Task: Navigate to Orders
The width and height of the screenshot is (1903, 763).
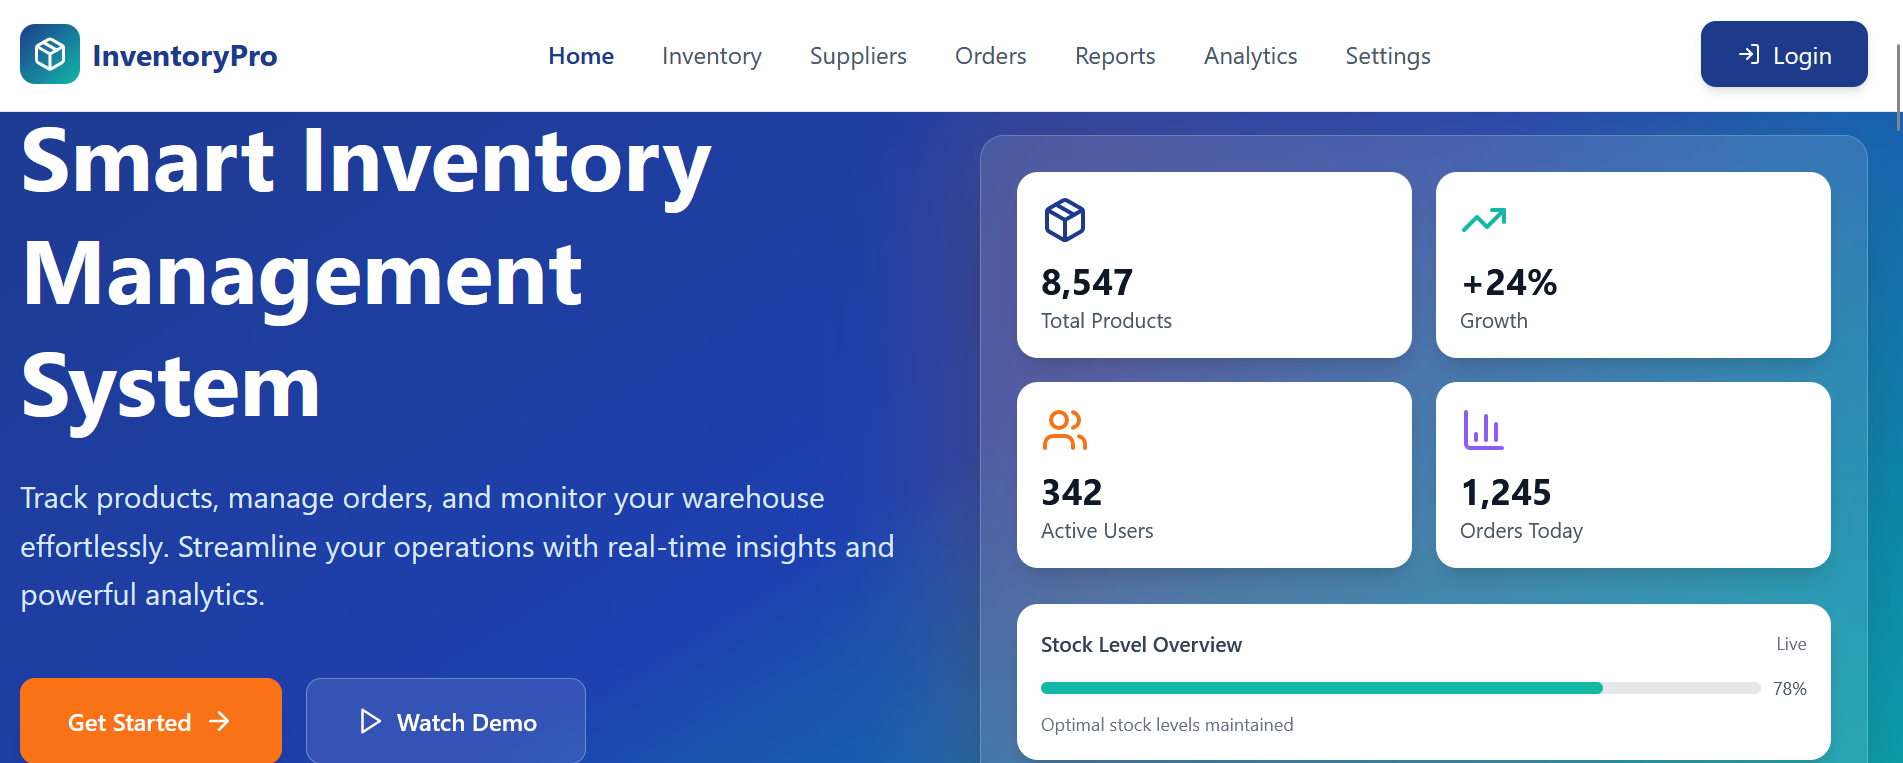Action: coord(991,56)
